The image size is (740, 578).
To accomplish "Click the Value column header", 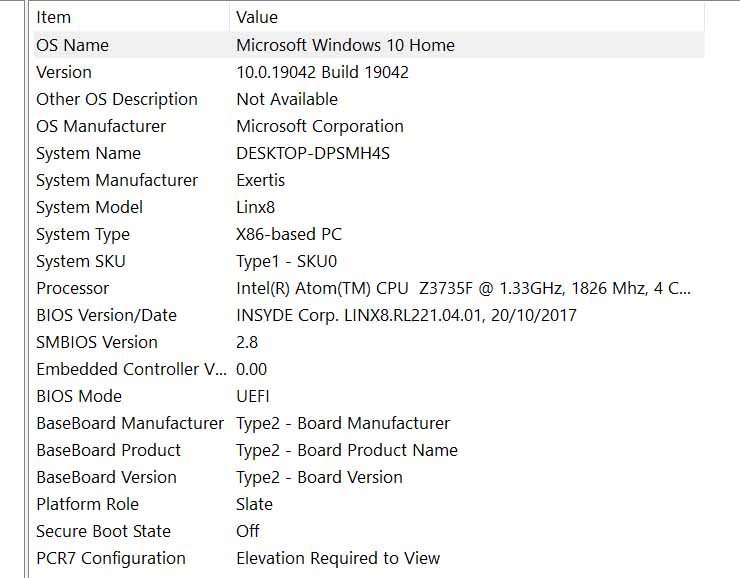I will (x=467, y=17).
